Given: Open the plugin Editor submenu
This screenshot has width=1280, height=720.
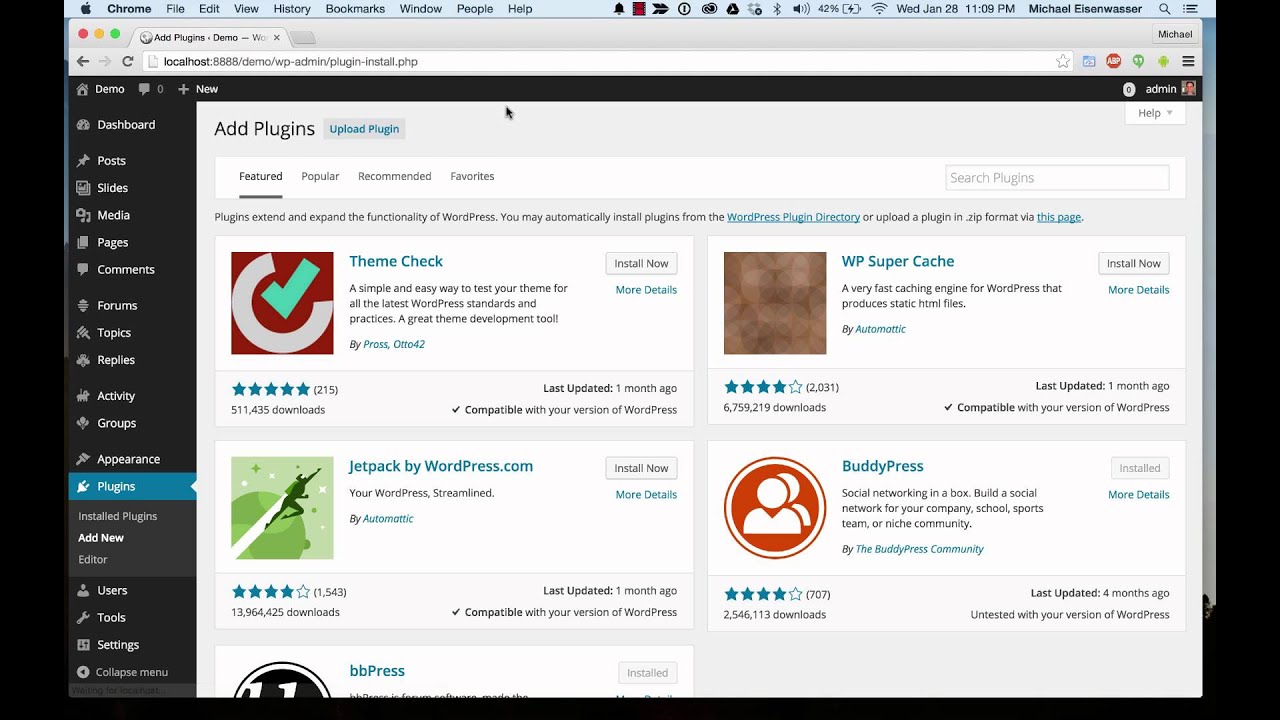Looking at the screenshot, I should tap(93, 560).
